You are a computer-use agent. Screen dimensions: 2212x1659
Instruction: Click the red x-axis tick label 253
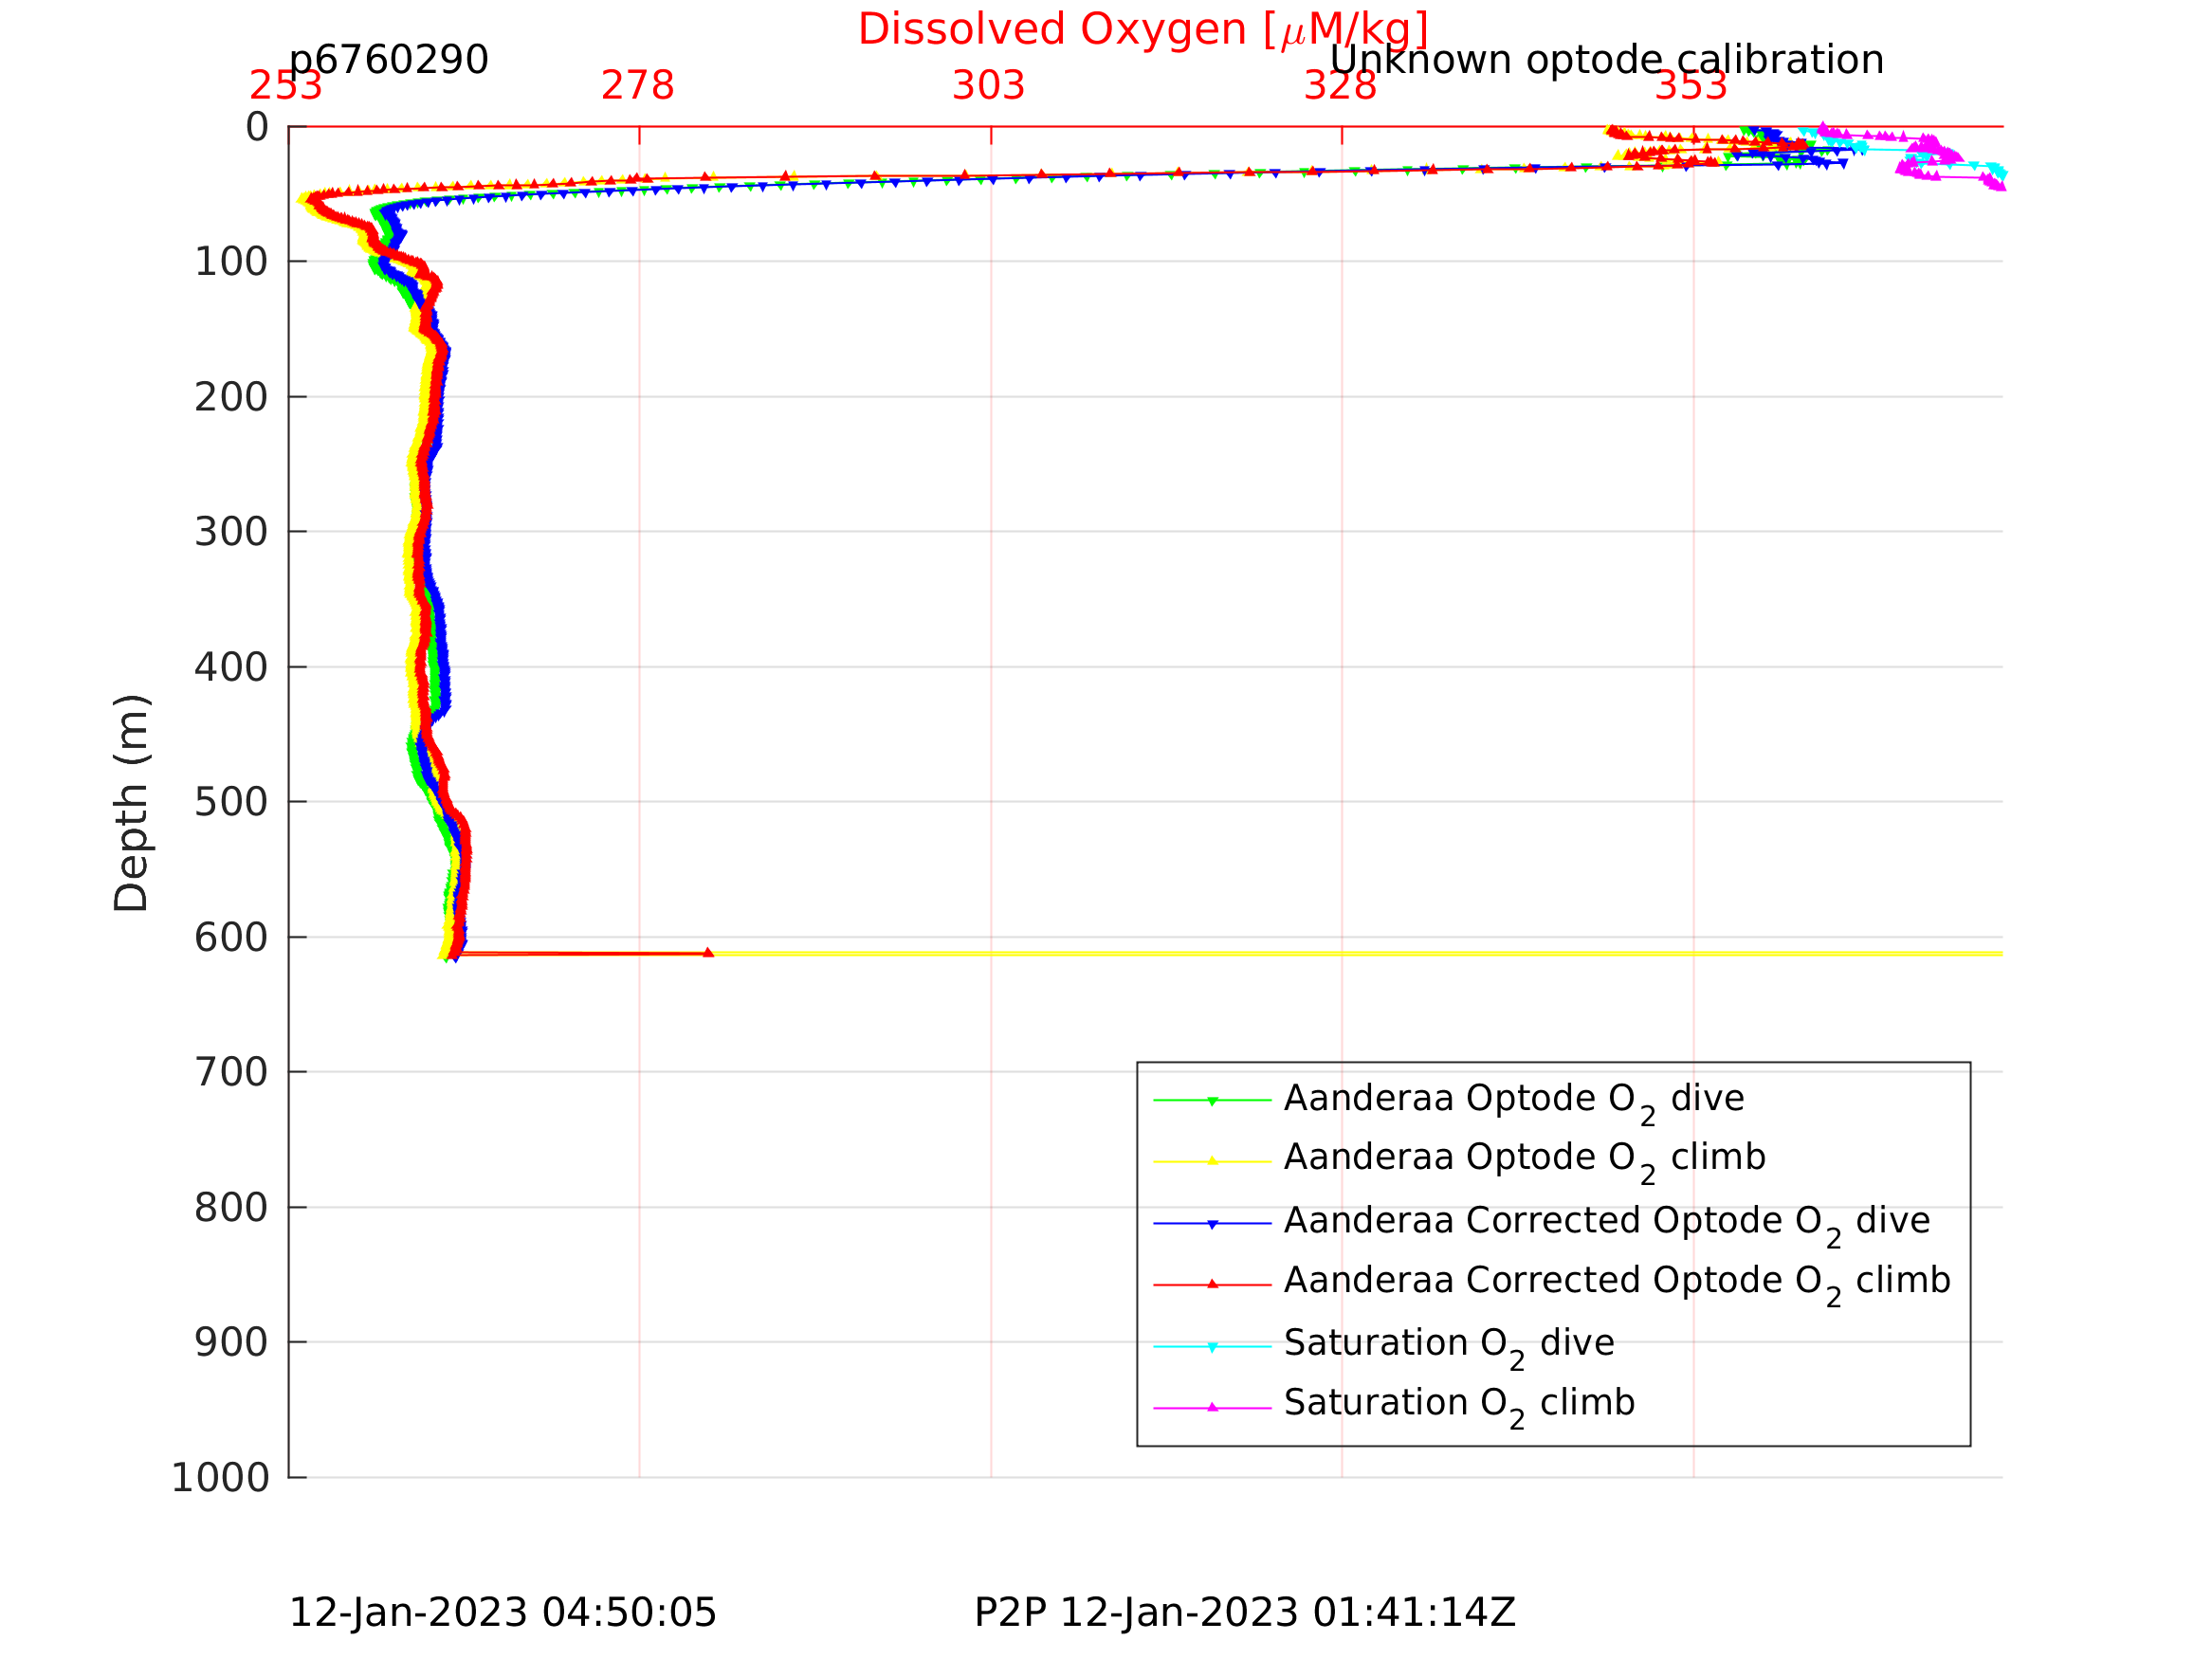(286, 86)
